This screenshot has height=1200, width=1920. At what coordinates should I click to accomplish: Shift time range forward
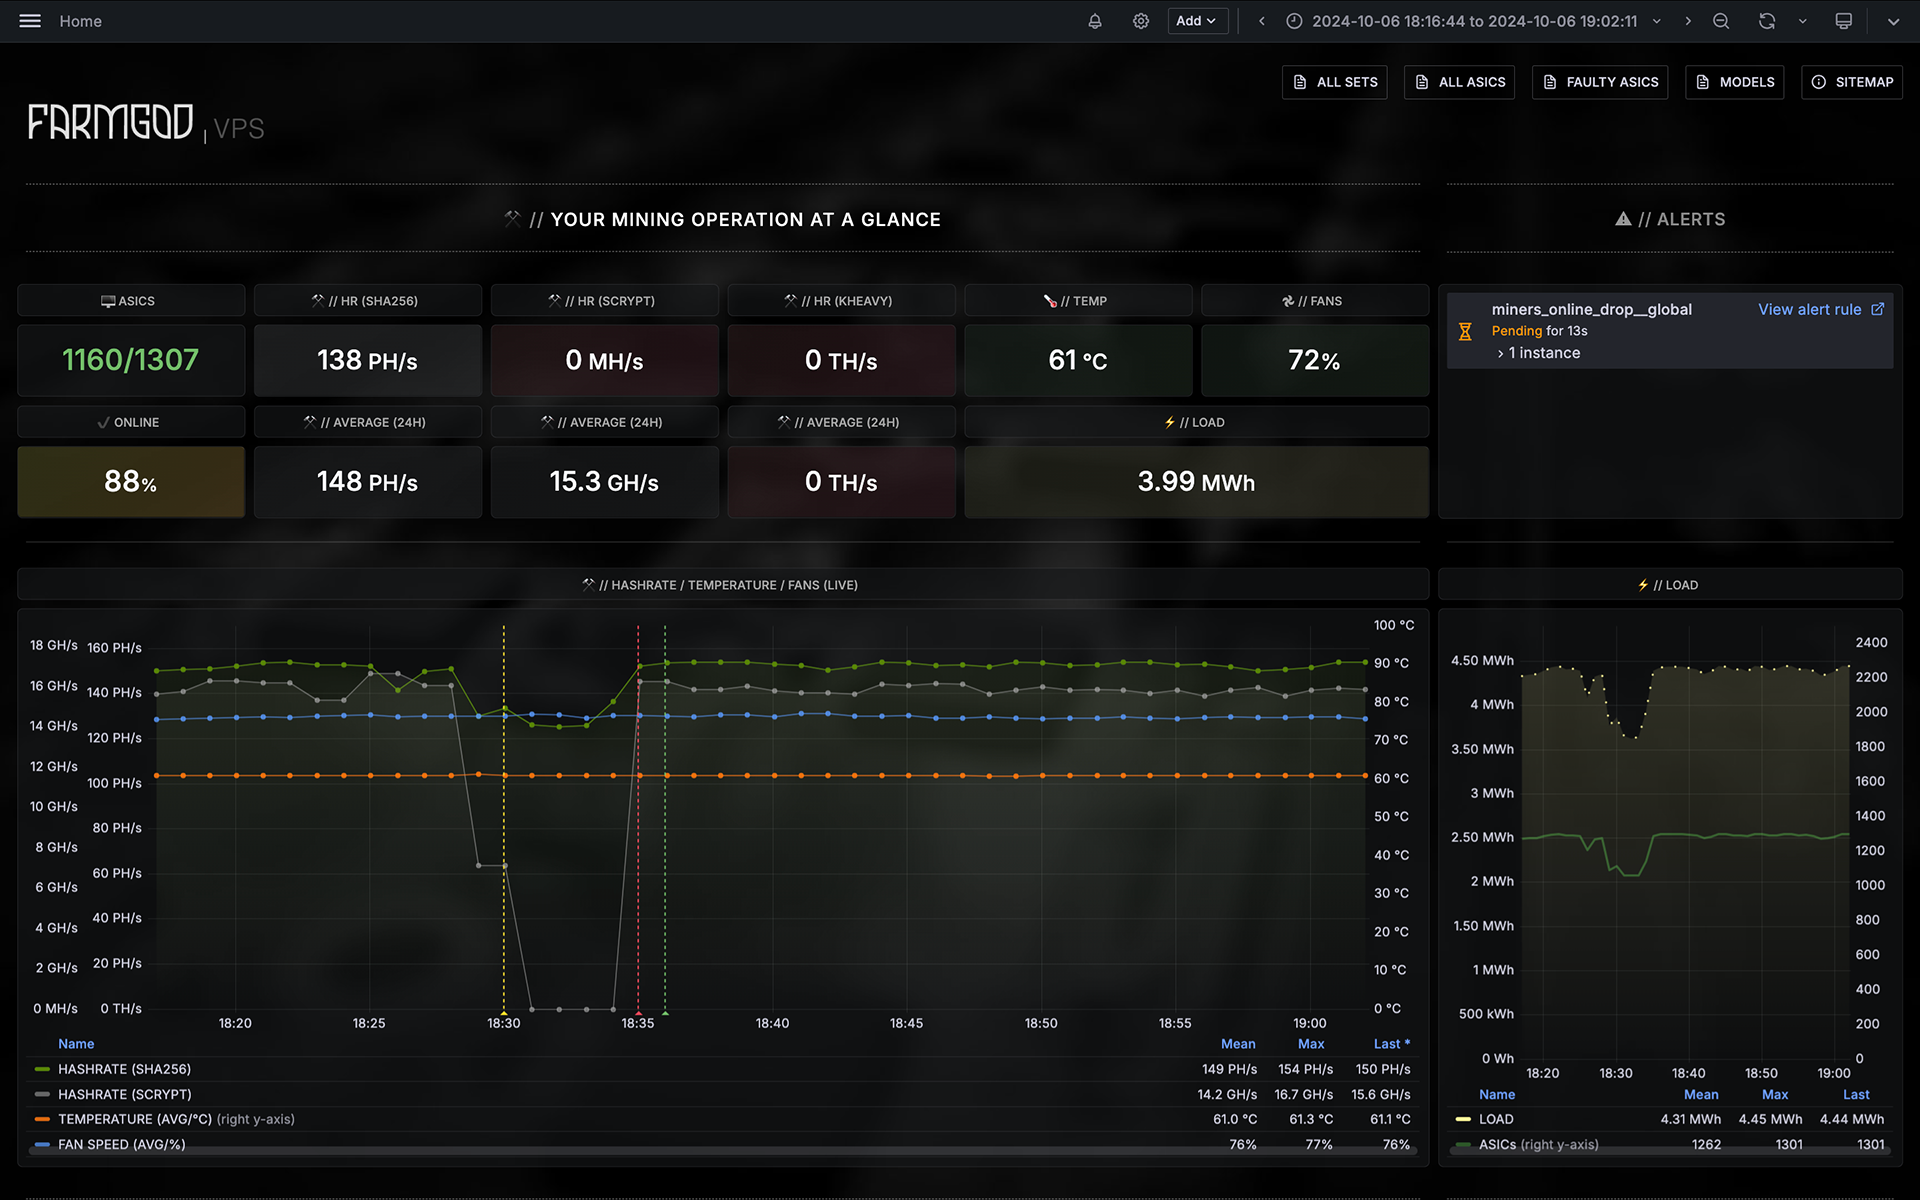(x=1688, y=21)
